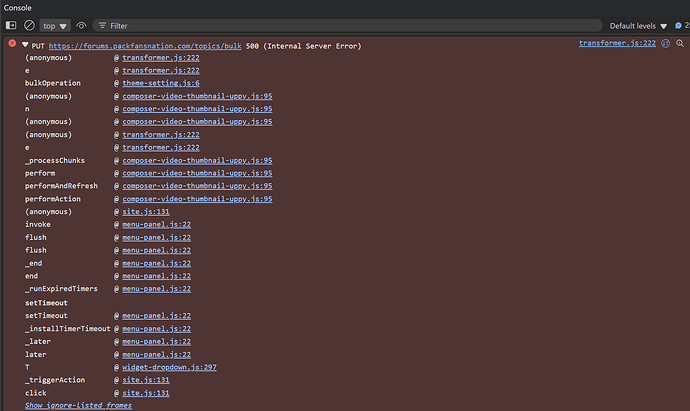Open source link on the perform frame
Image resolution: width=690 pixels, height=411 pixels.
click(197, 173)
